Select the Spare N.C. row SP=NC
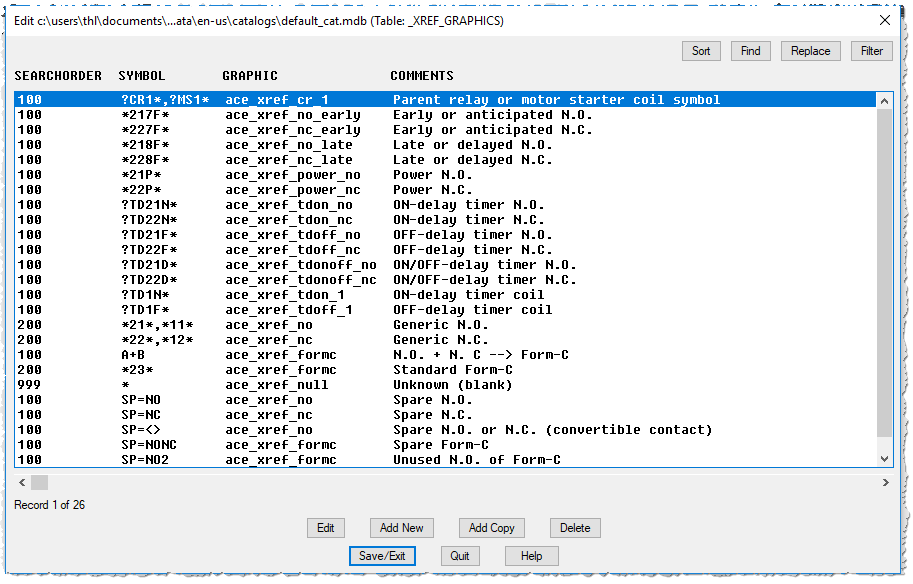The height and width of the screenshot is (584, 913). pyautogui.click(x=445, y=415)
